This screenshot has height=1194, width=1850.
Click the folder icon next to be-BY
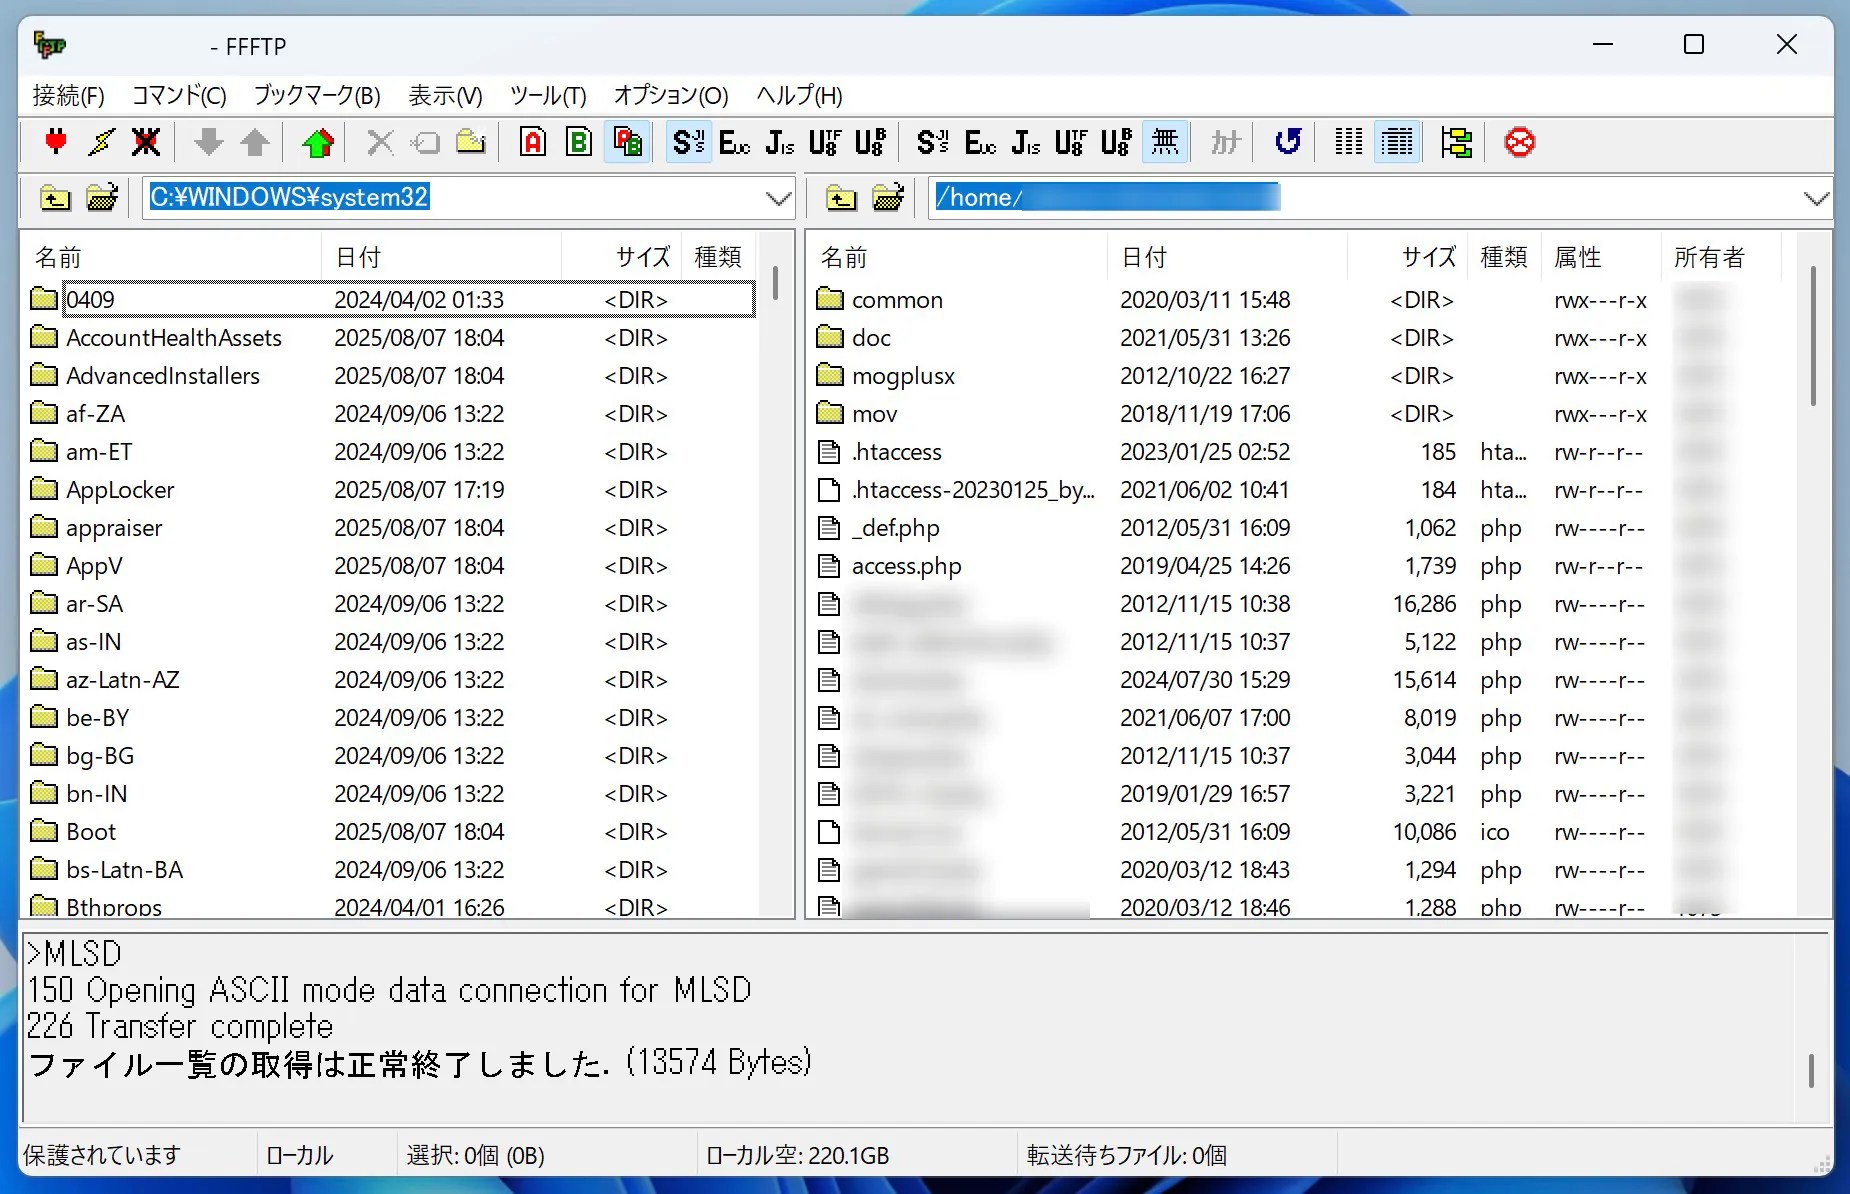(44, 717)
